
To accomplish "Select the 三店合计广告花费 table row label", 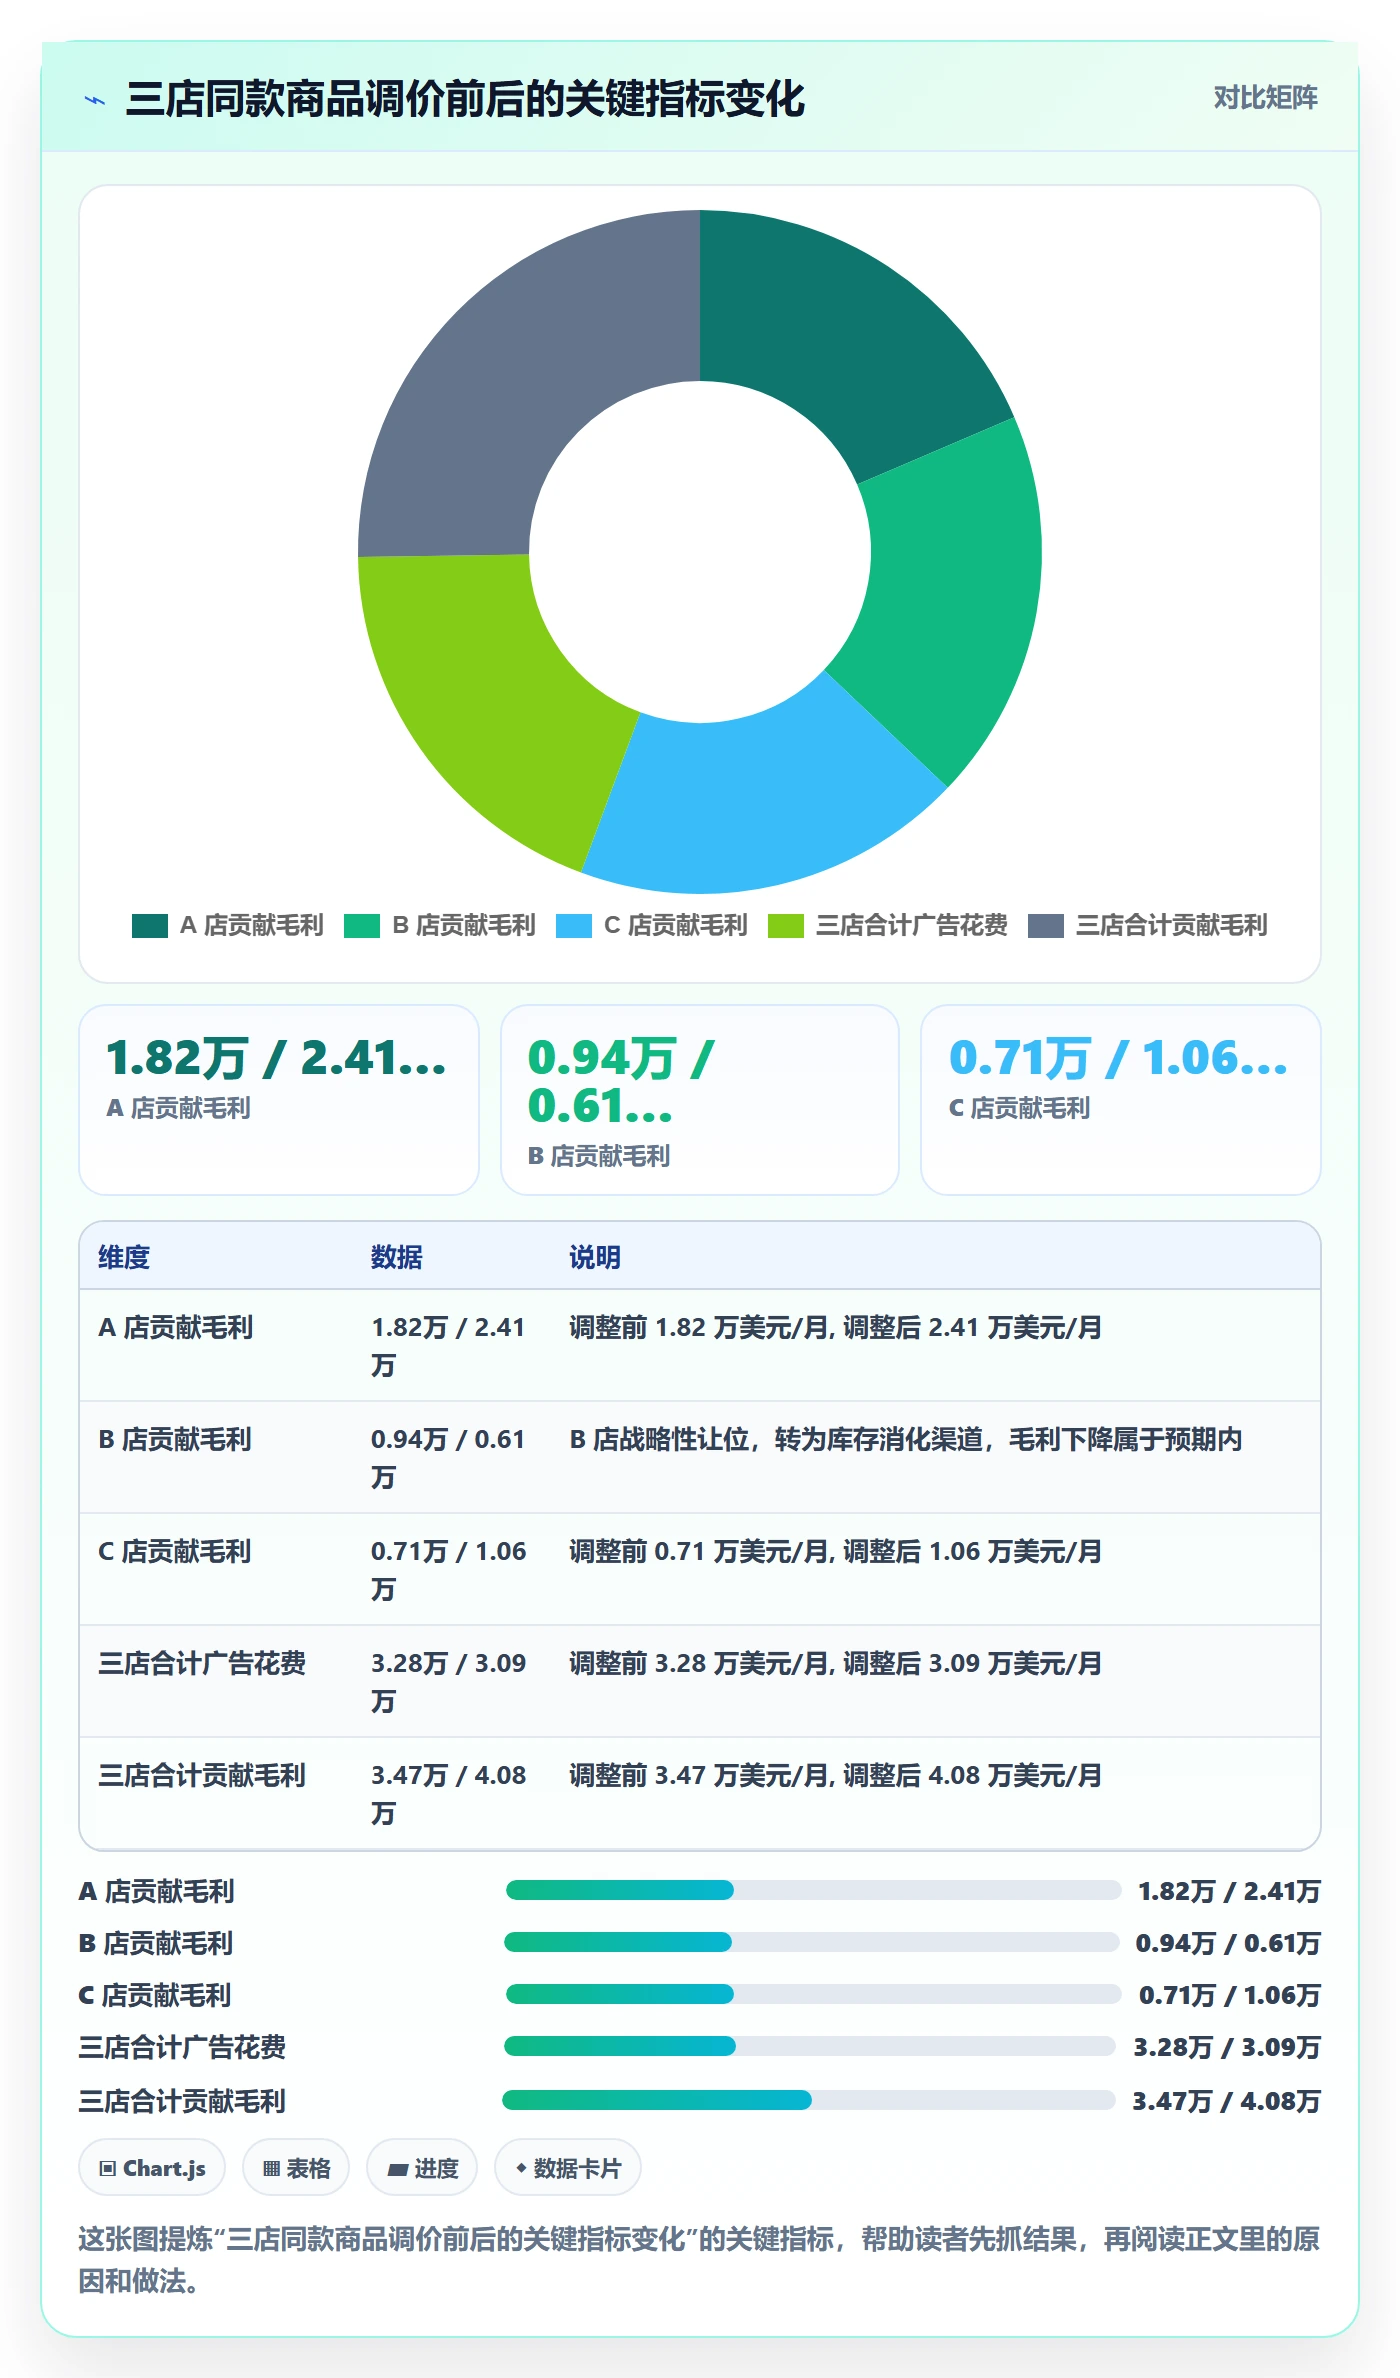I will point(202,1664).
